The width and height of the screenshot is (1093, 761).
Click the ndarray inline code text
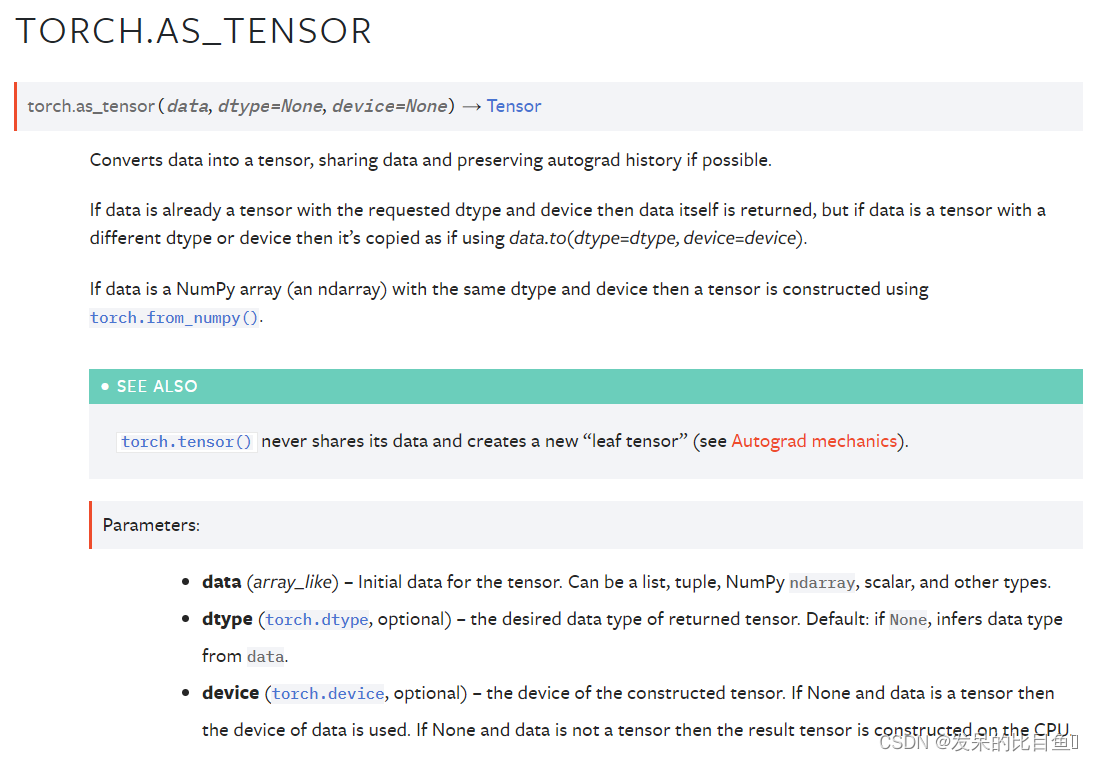(x=822, y=583)
